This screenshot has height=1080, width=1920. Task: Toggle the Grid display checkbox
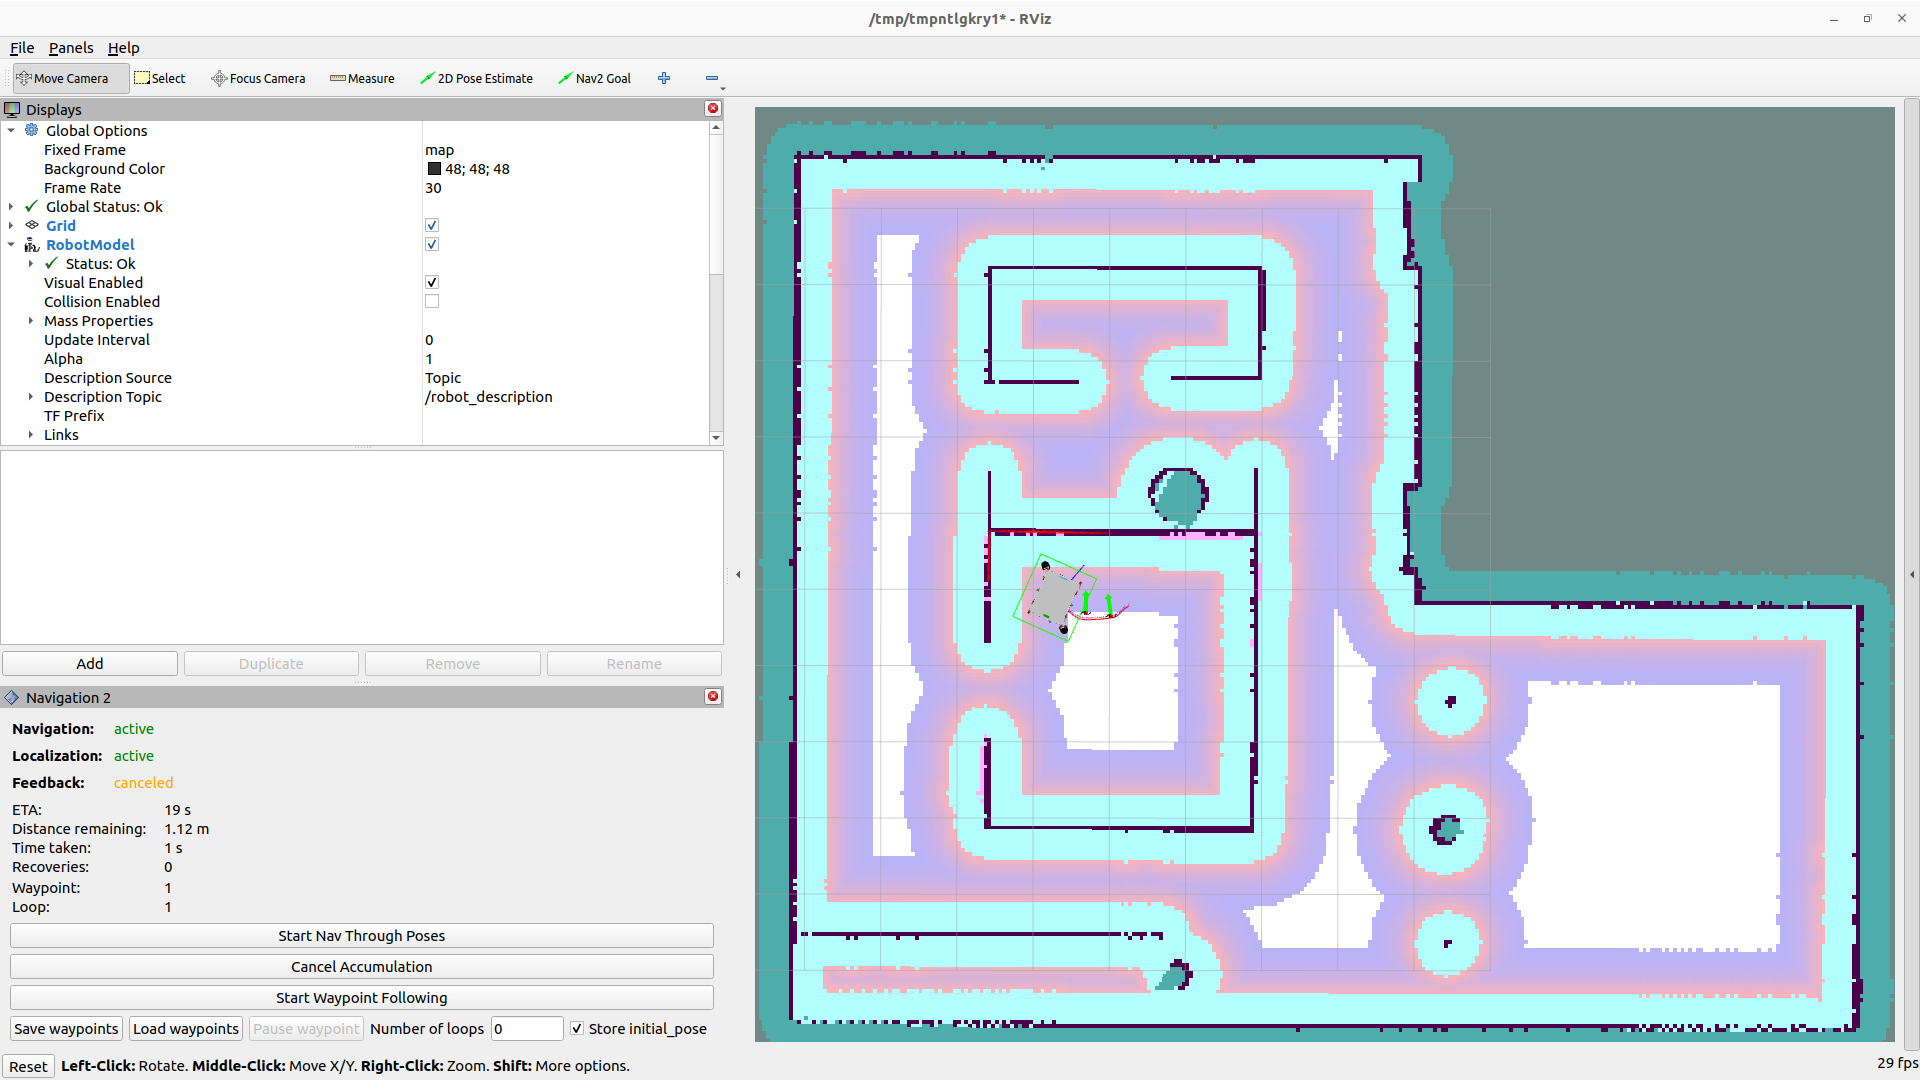tap(432, 226)
